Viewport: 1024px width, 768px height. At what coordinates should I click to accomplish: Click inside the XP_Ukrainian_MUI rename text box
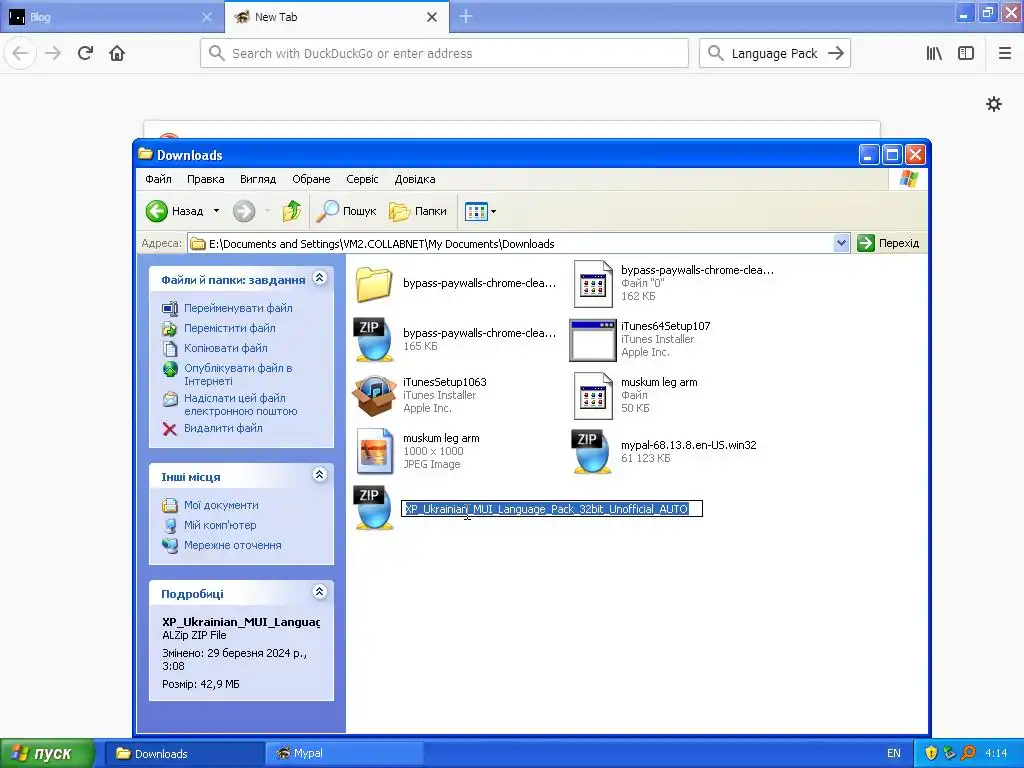click(552, 509)
